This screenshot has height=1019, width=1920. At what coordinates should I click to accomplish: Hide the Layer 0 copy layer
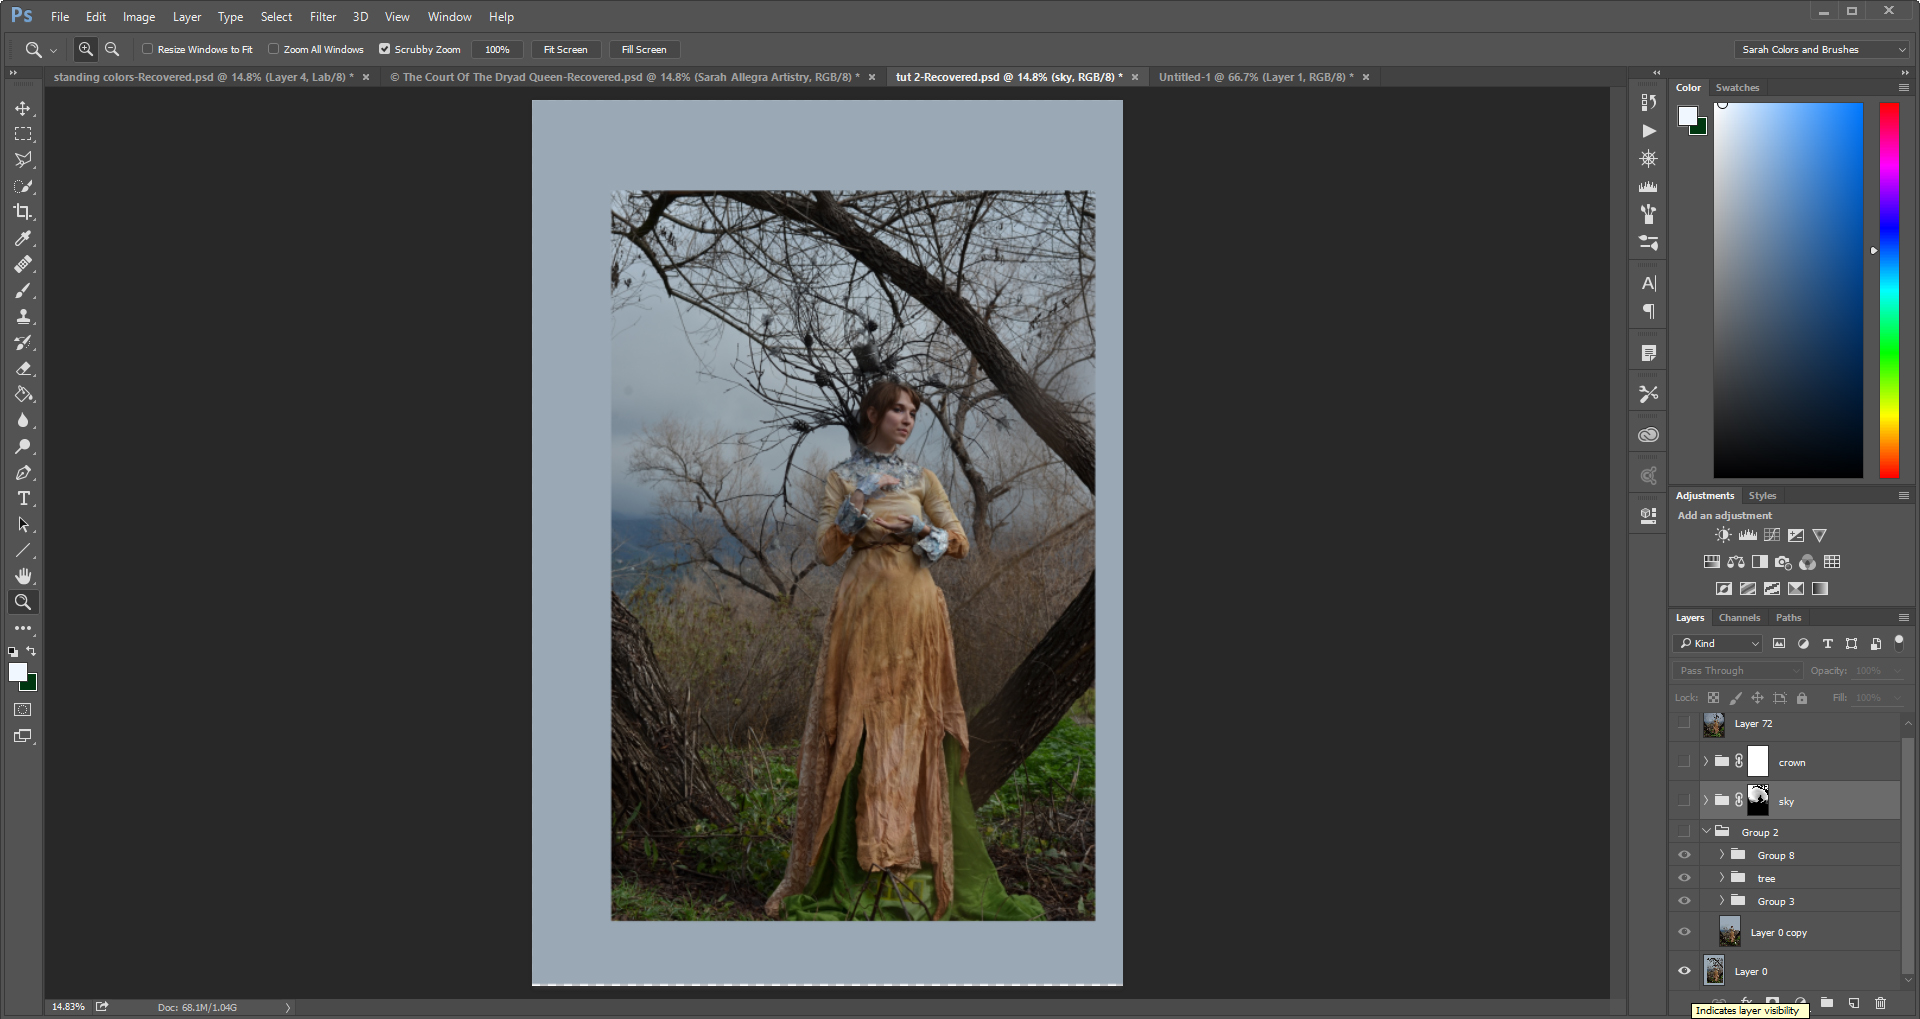[x=1684, y=932]
